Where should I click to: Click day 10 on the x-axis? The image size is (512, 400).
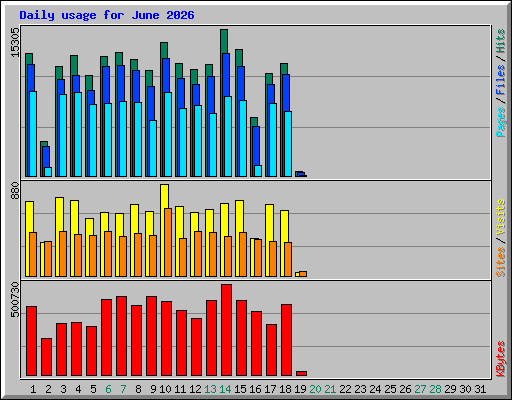tap(165, 389)
